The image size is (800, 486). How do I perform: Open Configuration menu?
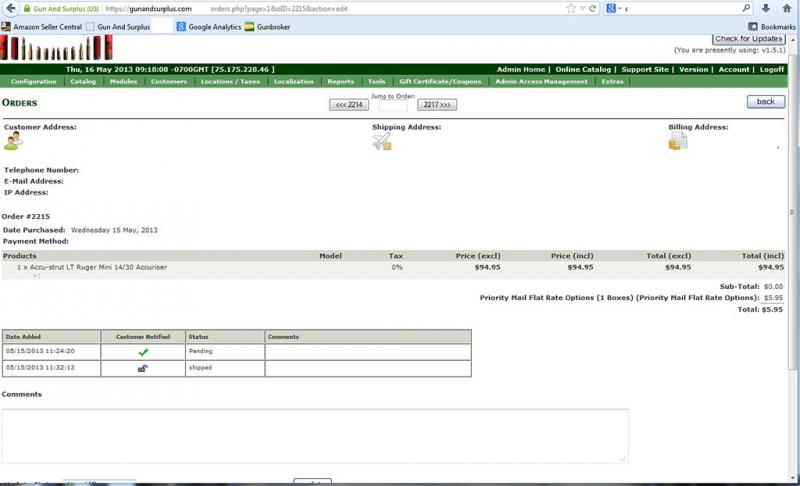[x=34, y=82]
